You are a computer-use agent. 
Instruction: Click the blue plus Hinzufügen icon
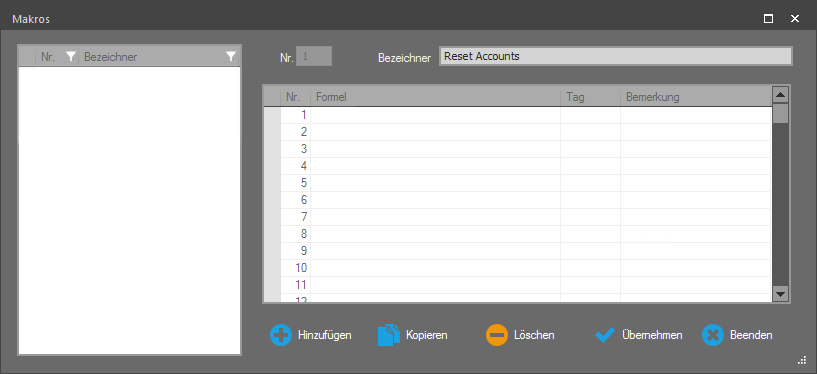pos(281,335)
